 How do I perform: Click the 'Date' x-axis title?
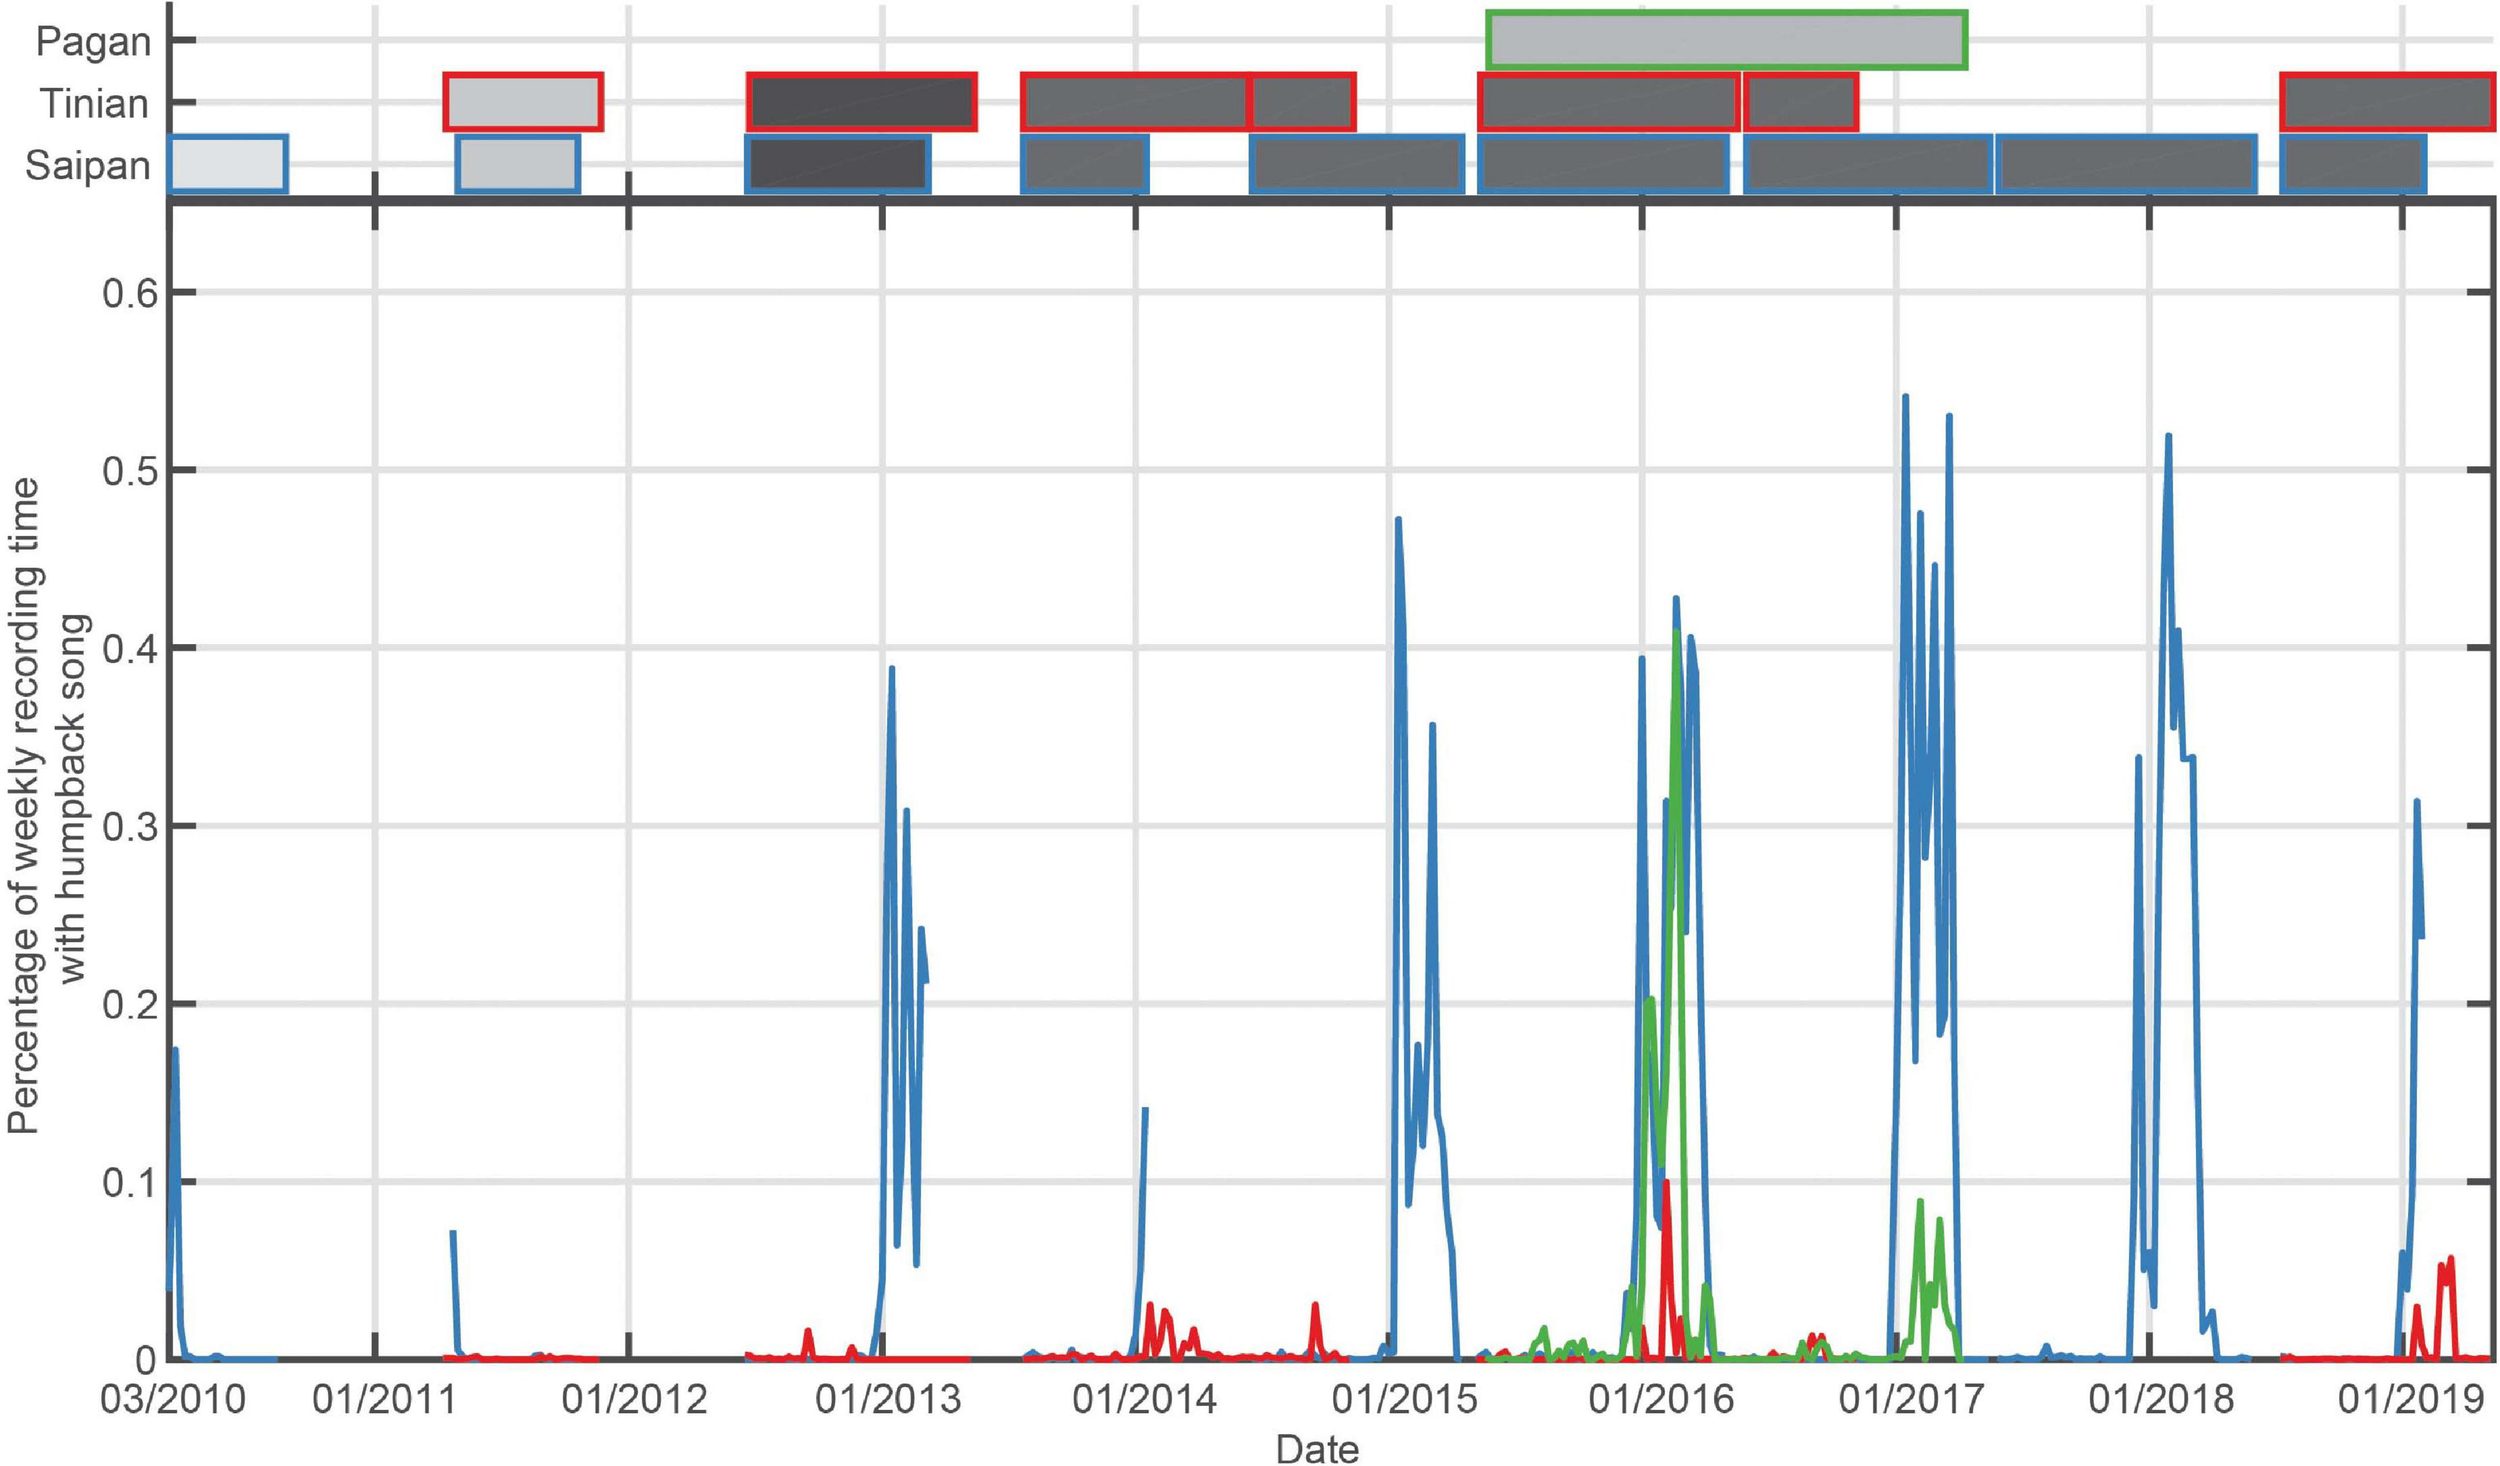tap(1316, 1448)
